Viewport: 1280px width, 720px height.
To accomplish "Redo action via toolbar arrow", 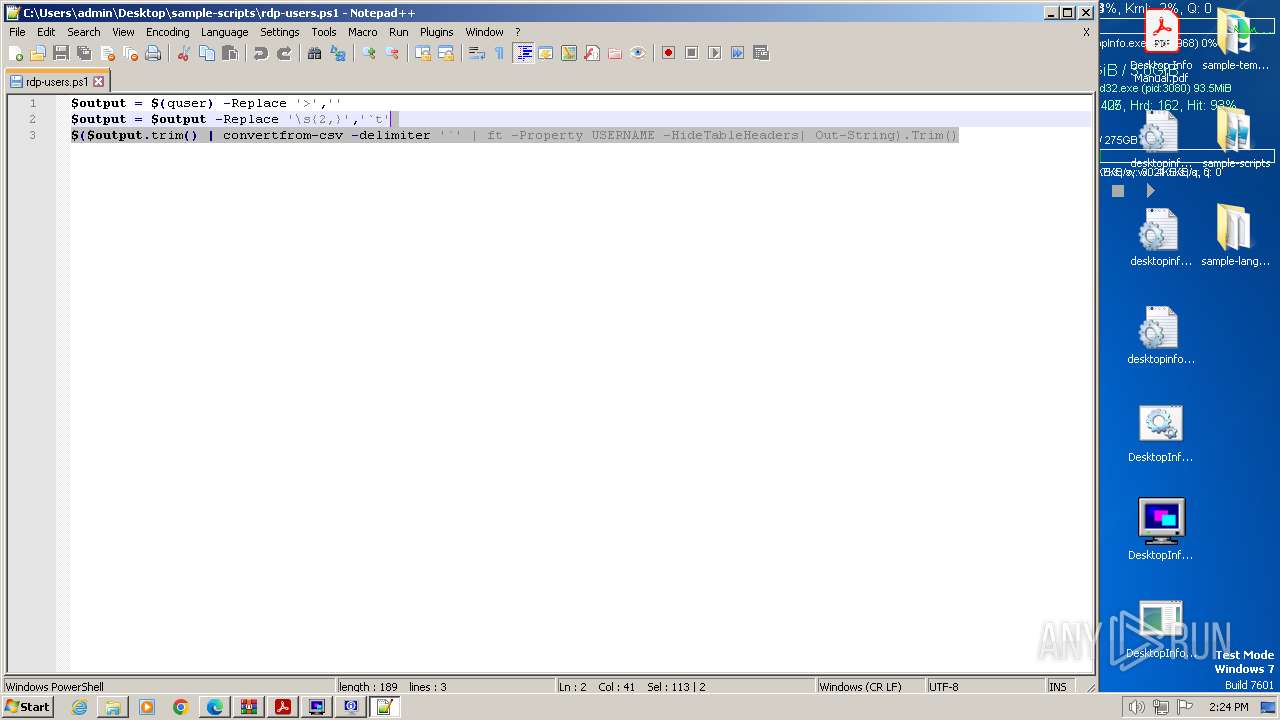I will (284, 53).
